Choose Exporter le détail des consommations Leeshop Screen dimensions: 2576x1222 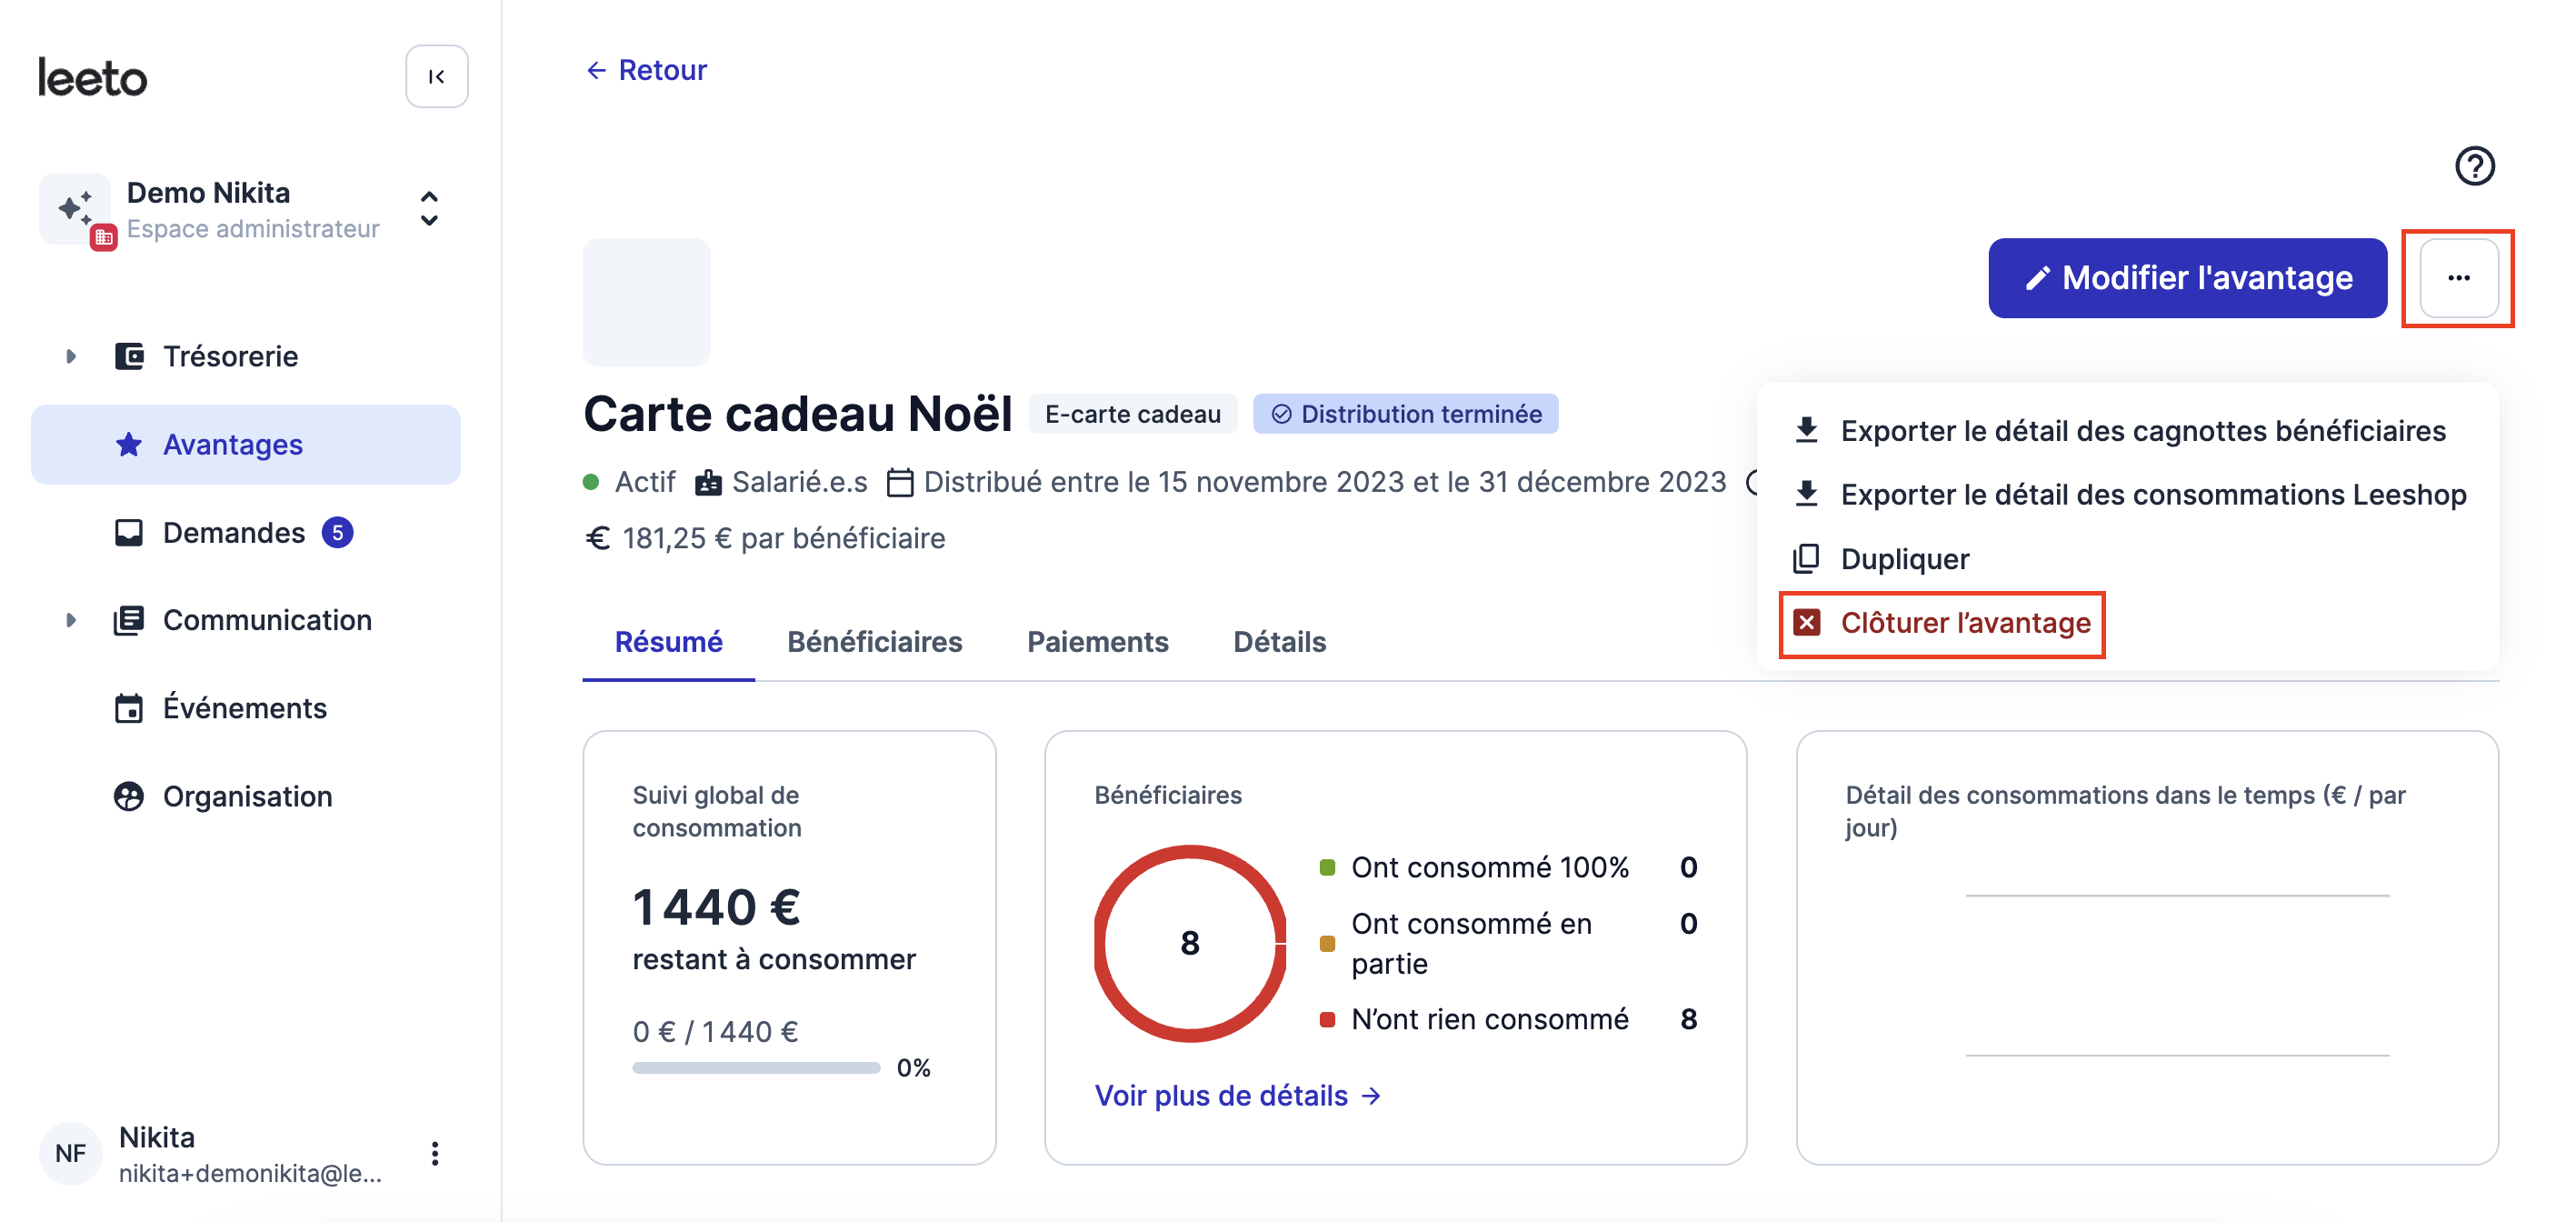coord(2126,494)
